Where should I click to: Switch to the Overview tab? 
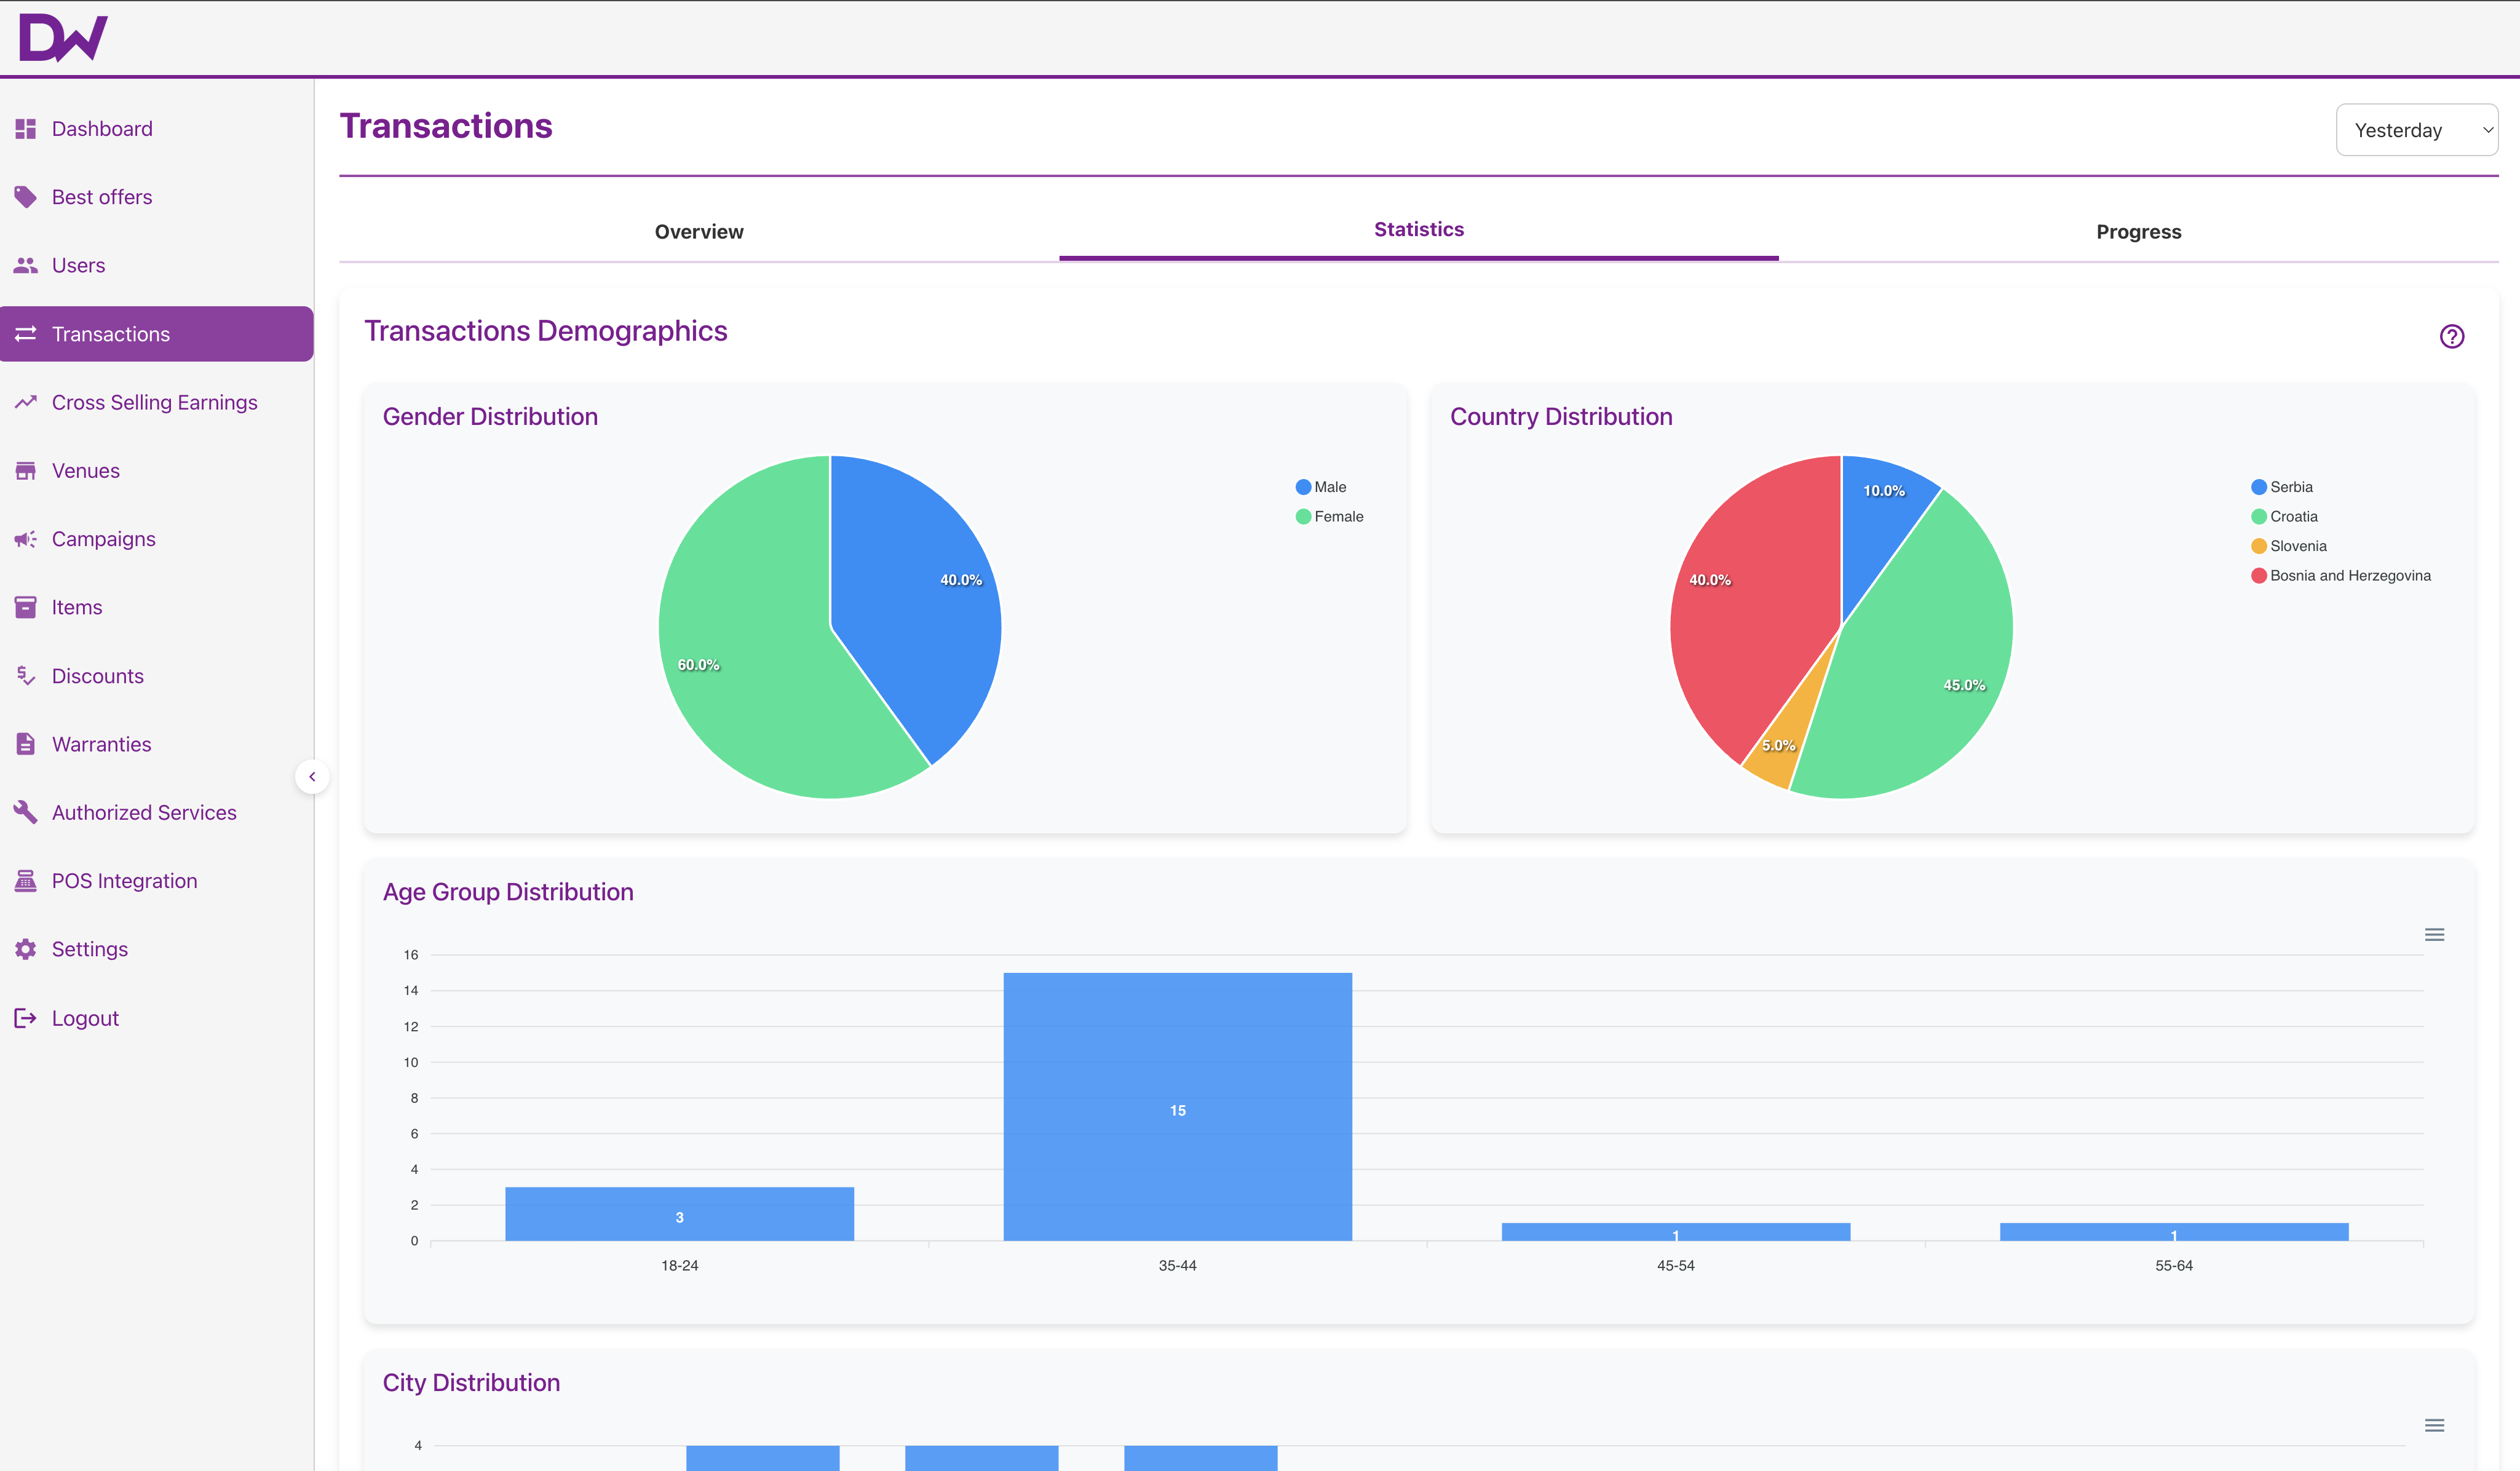click(699, 231)
